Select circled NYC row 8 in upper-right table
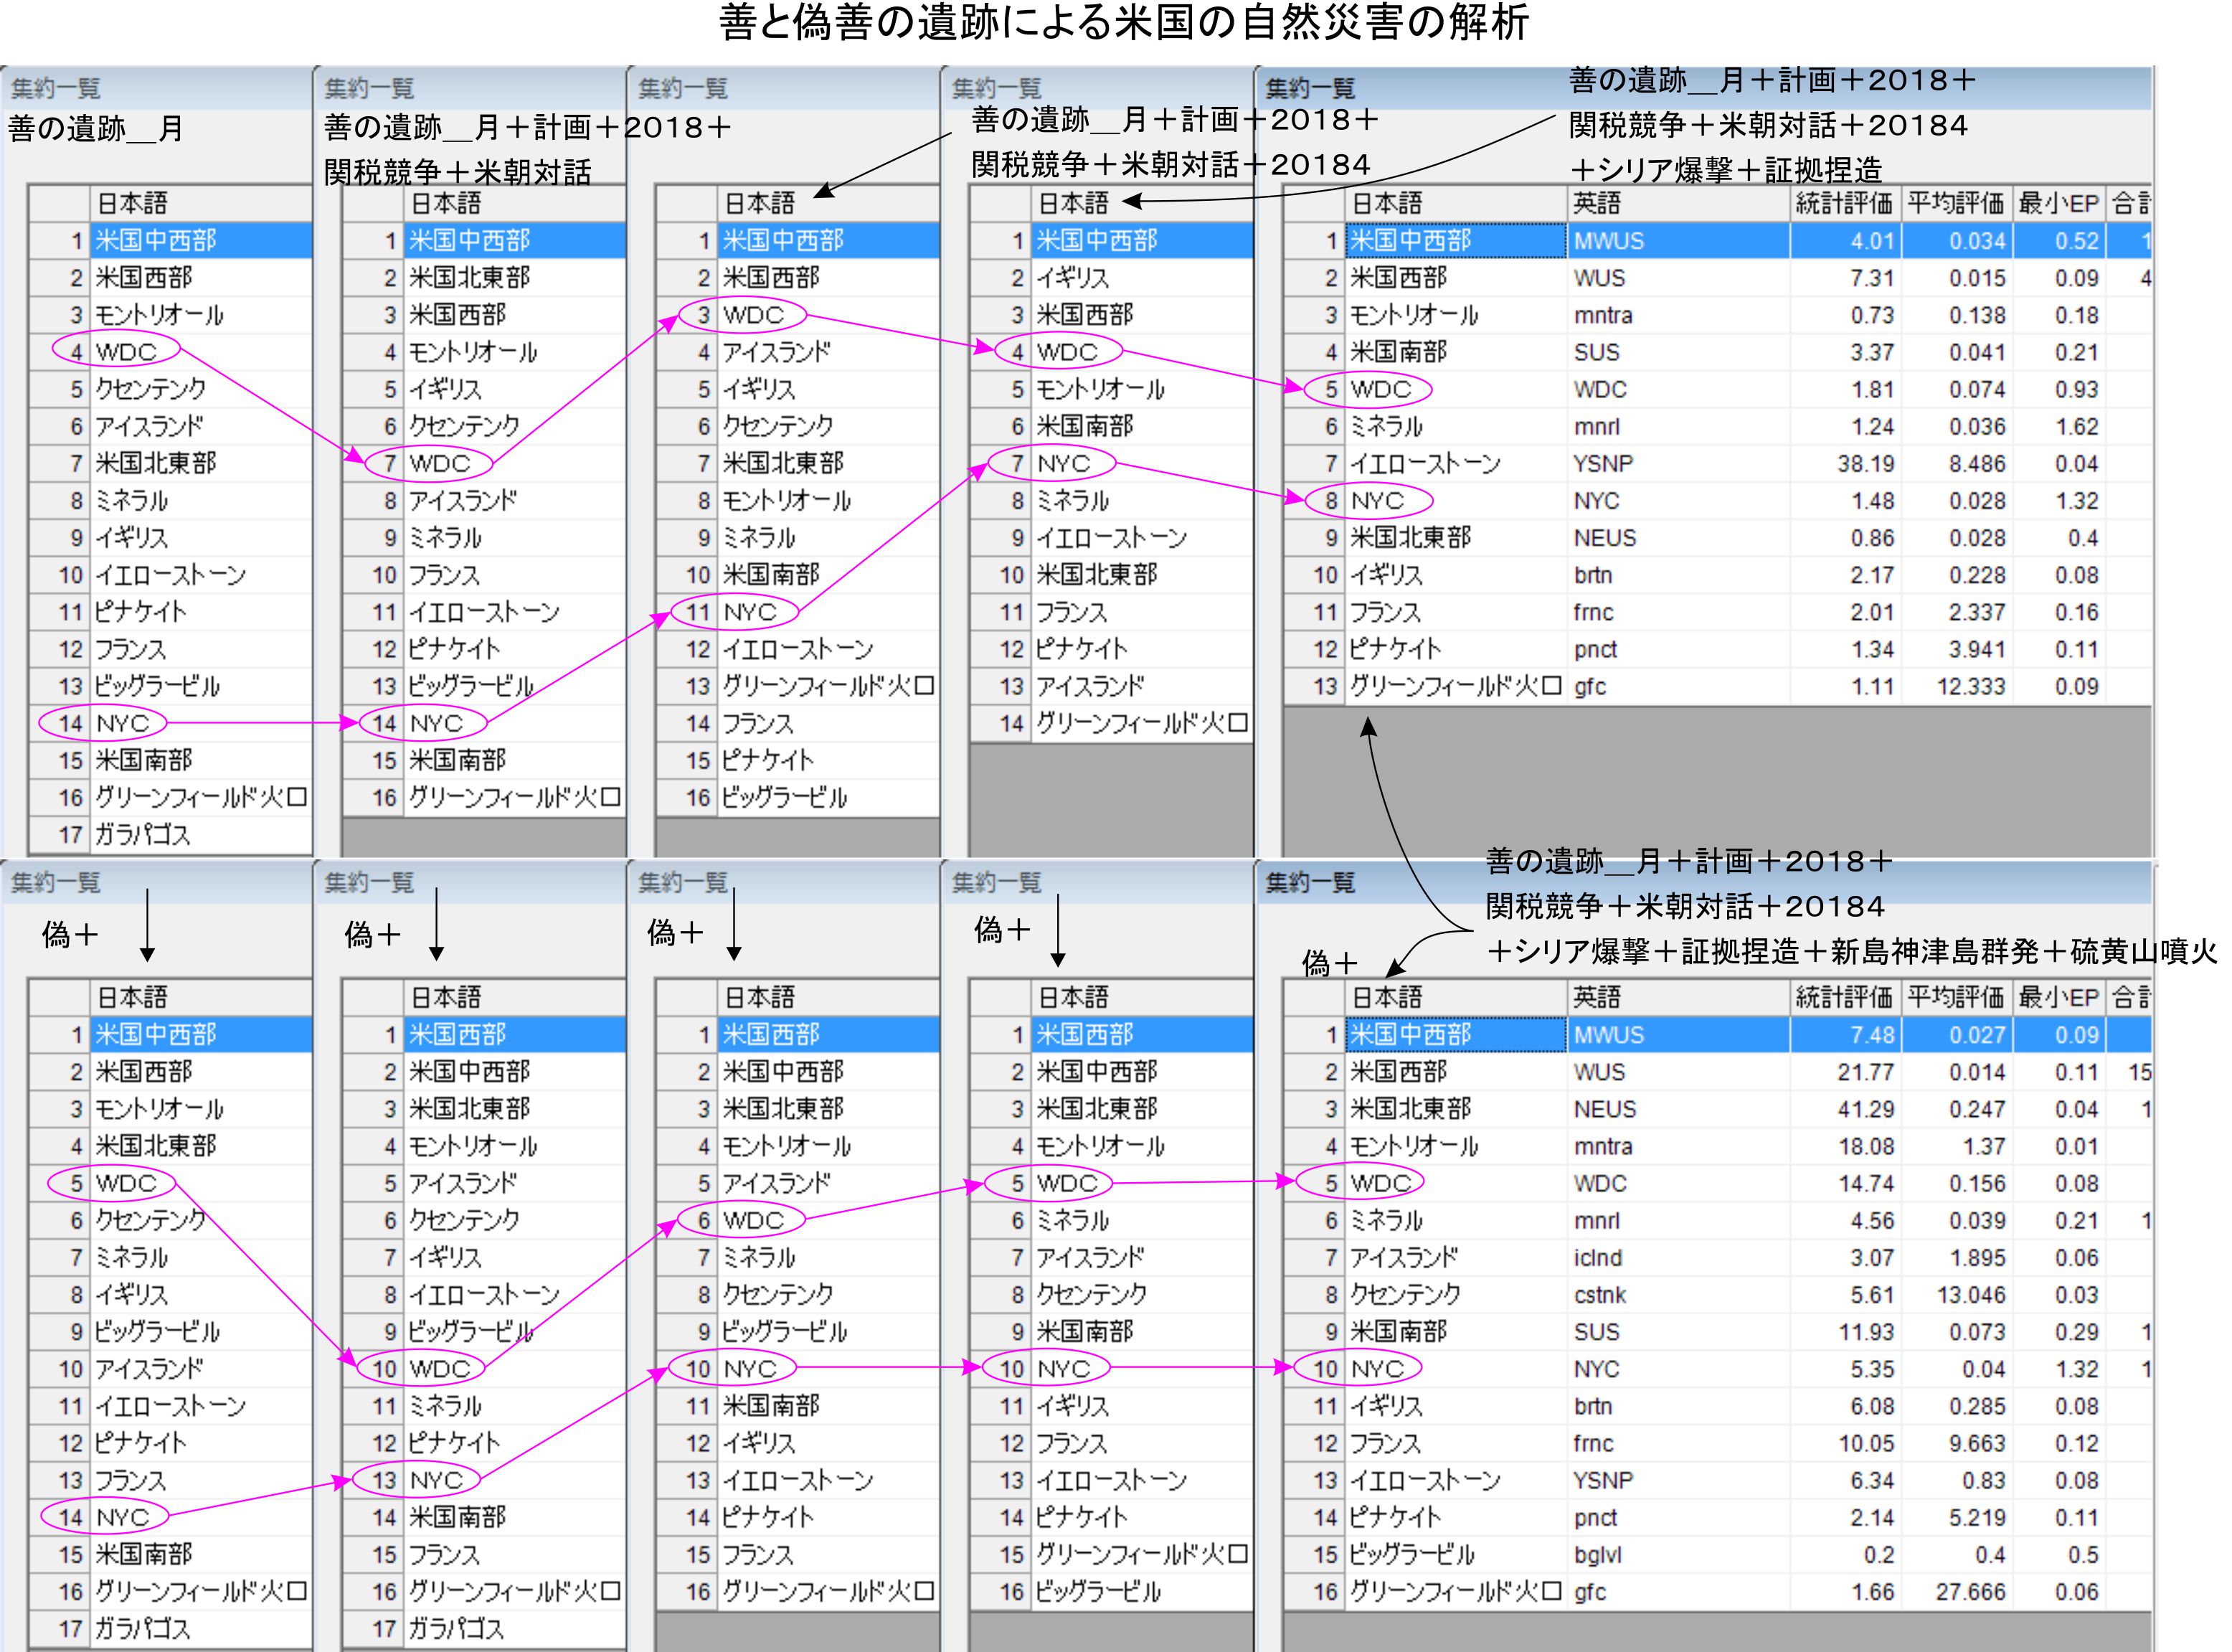Viewport: 2232px width, 1652px height. 1376,501
